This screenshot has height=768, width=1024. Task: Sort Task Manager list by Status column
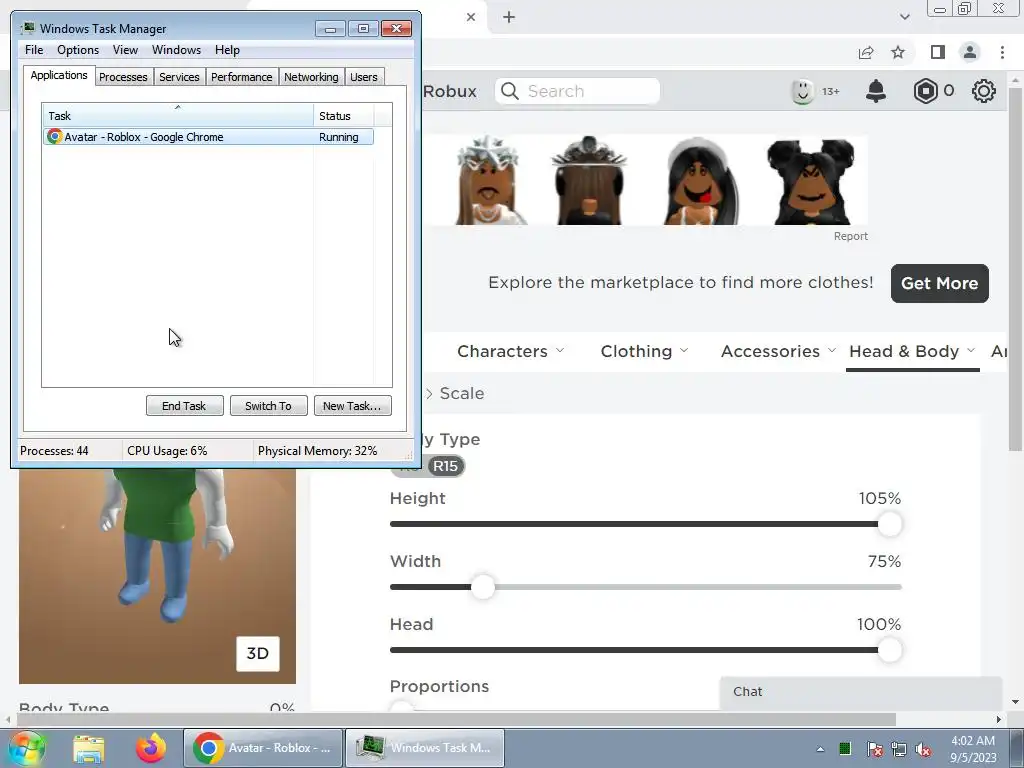pyautogui.click(x=344, y=116)
